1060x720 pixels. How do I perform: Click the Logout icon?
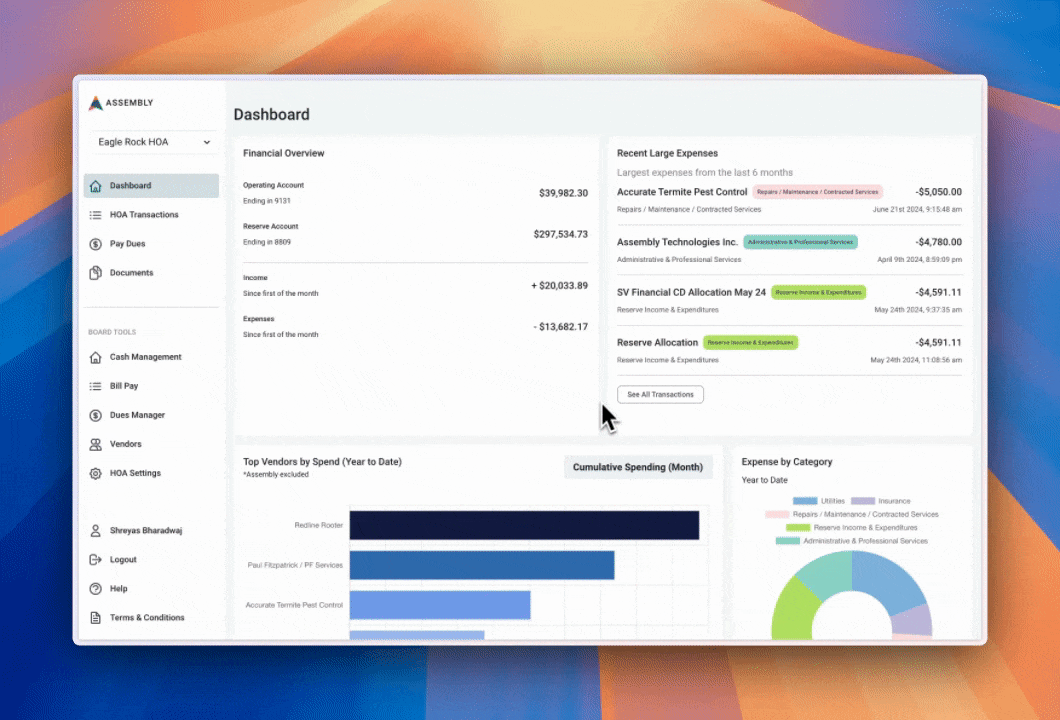click(x=96, y=560)
